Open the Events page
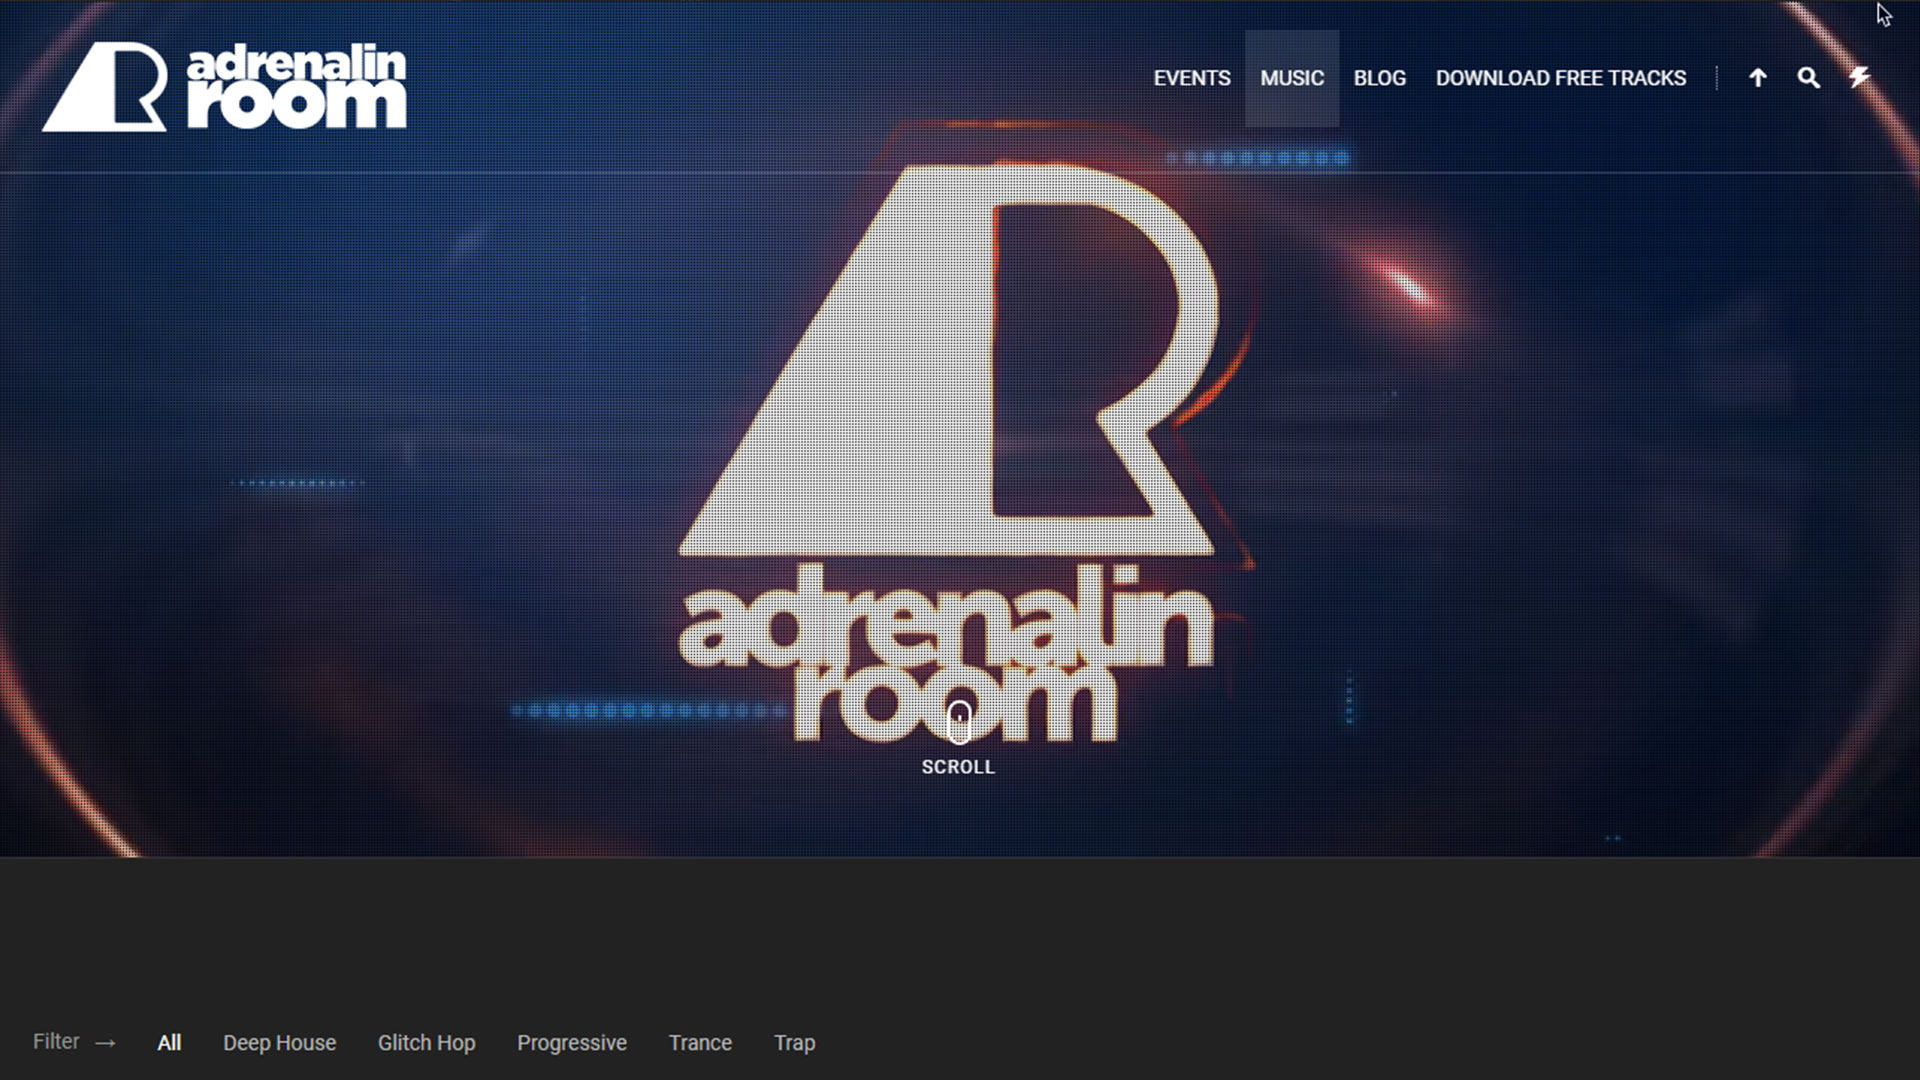Viewport: 1920px width, 1080px height. click(1192, 78)
